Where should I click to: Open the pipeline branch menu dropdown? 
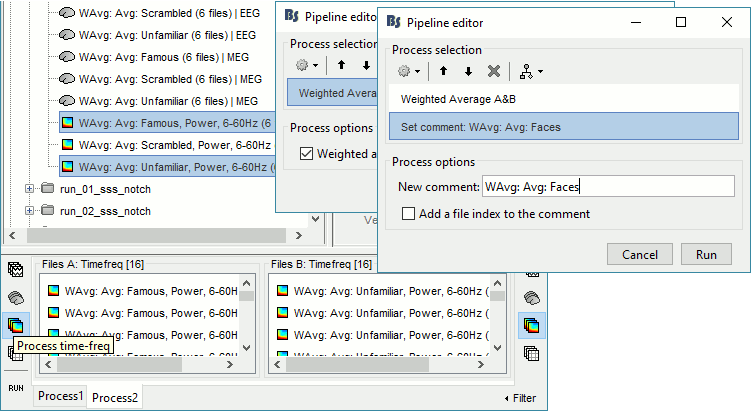click(x=531, y=71)
